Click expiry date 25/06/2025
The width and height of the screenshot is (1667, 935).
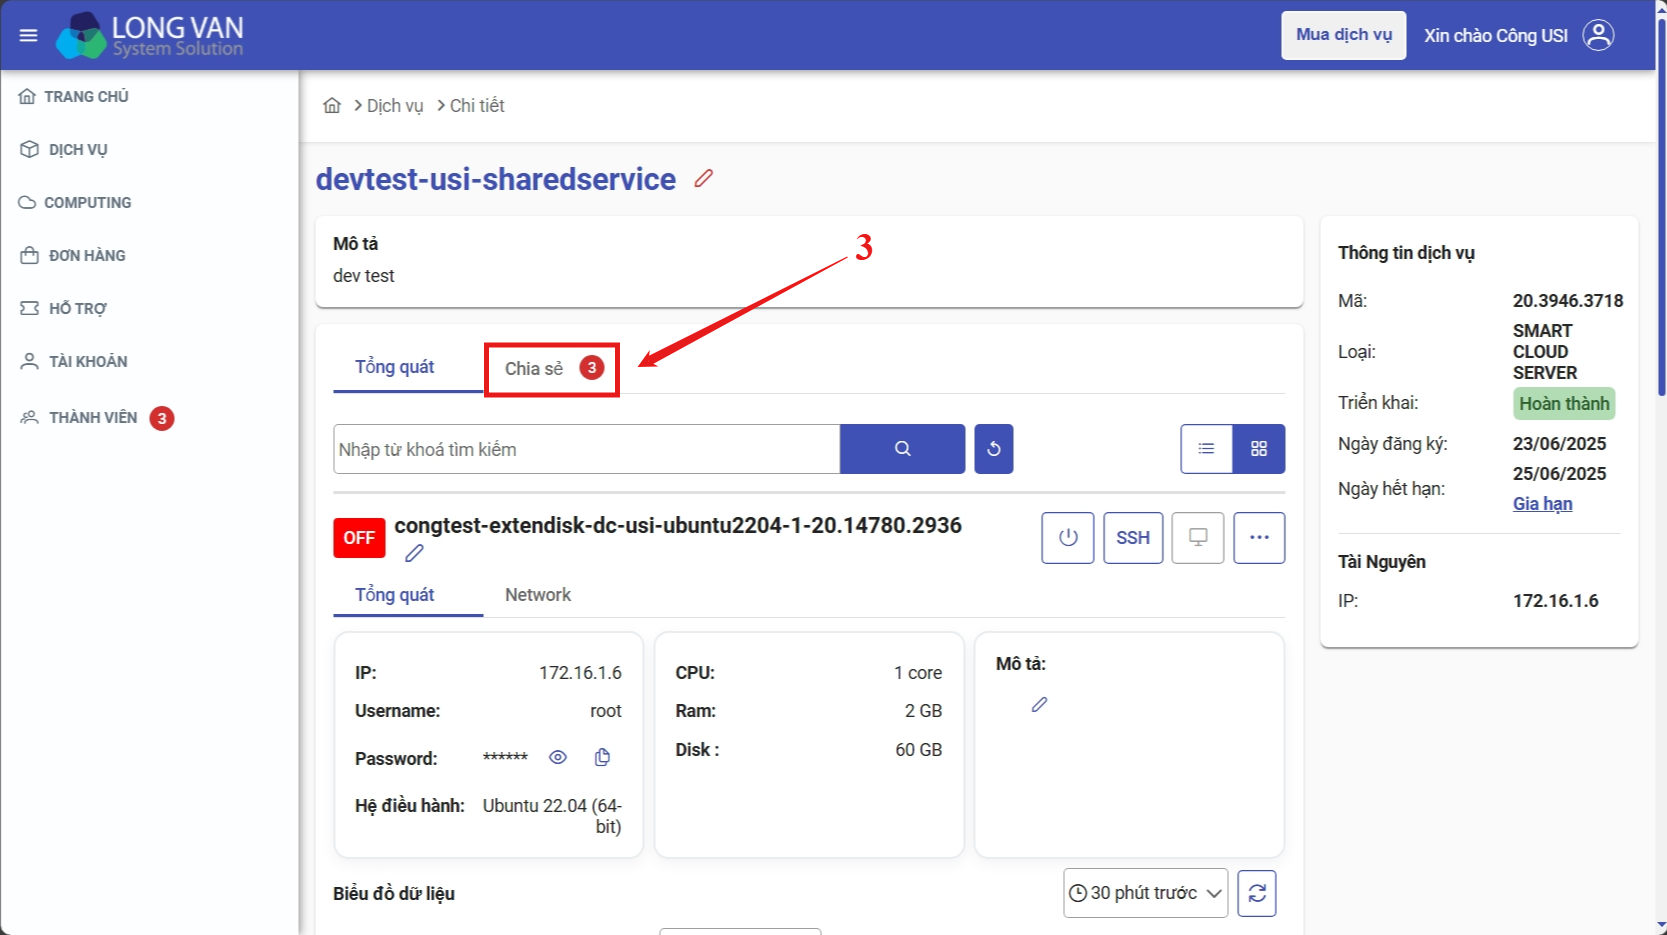(1559, 474)
